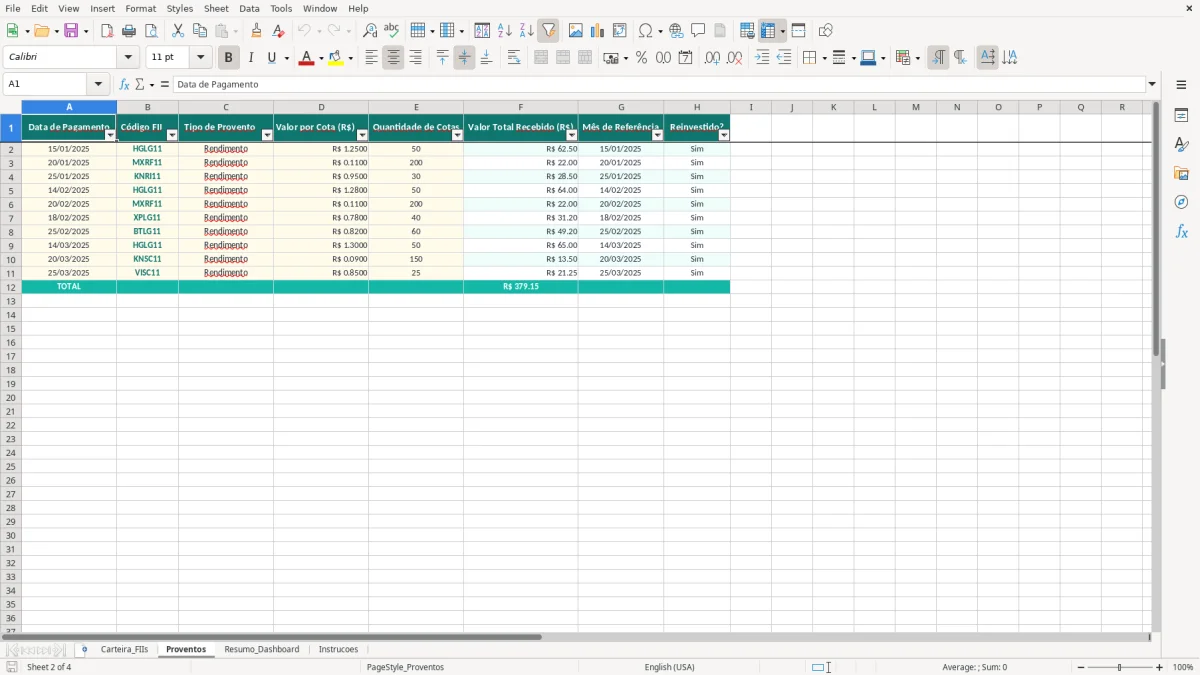The image size is (1200, 675).
Task: Open Print Preview
Action: (x=151, y=31)
